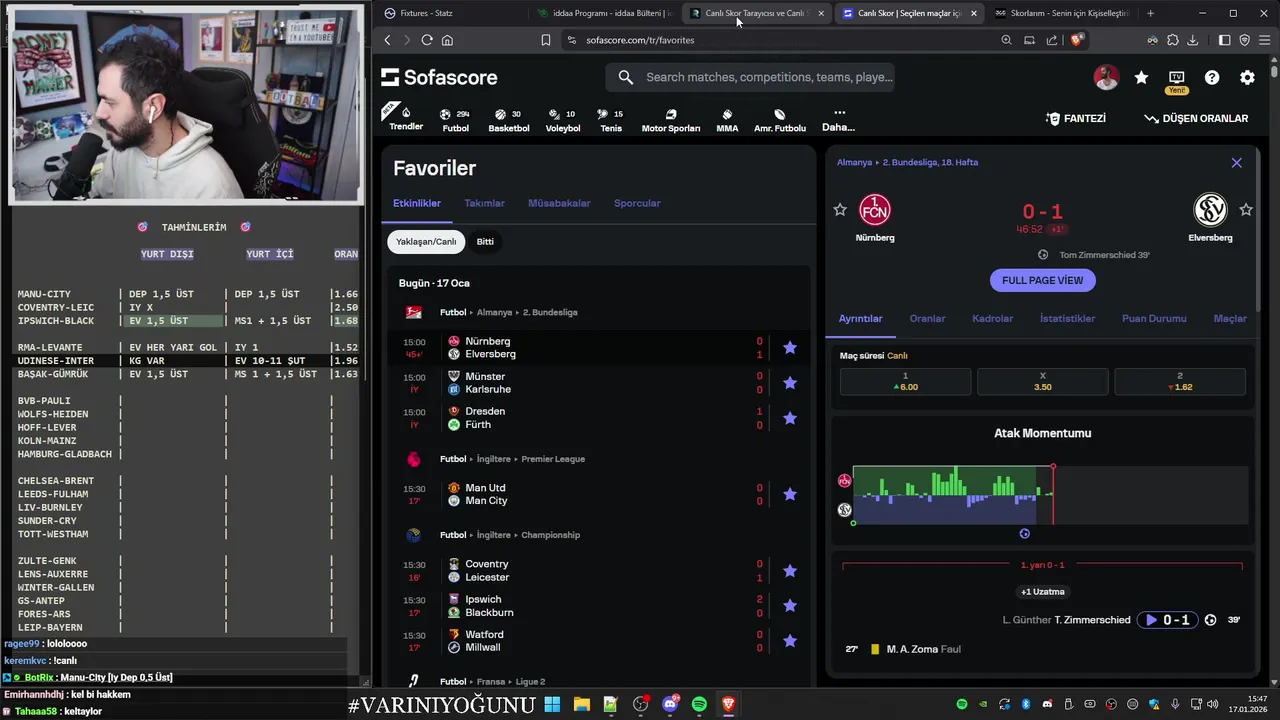Click the browser address bar URL
This screenshot has width=1280, height=720.
click(x=640, y=40)
